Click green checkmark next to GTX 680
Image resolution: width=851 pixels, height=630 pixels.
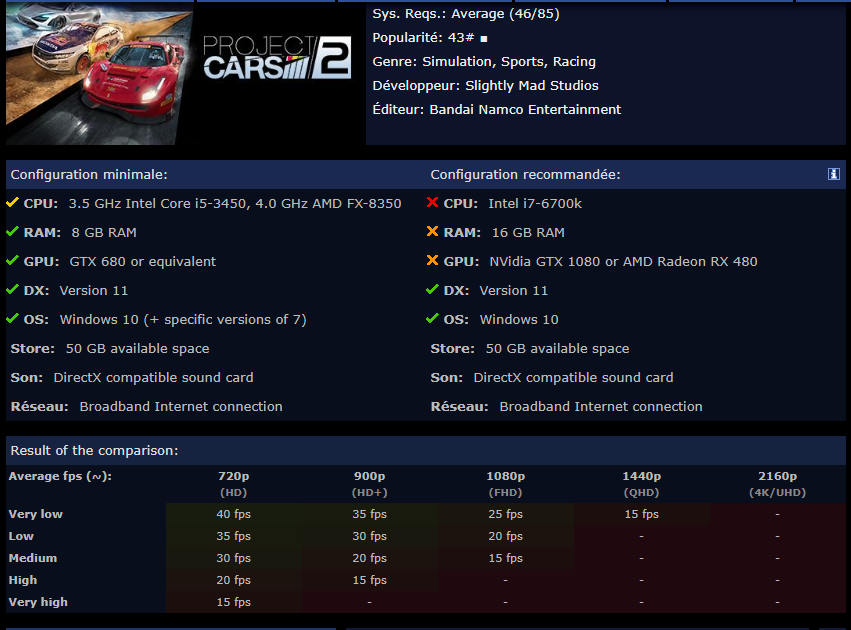(x=12, y=261)
